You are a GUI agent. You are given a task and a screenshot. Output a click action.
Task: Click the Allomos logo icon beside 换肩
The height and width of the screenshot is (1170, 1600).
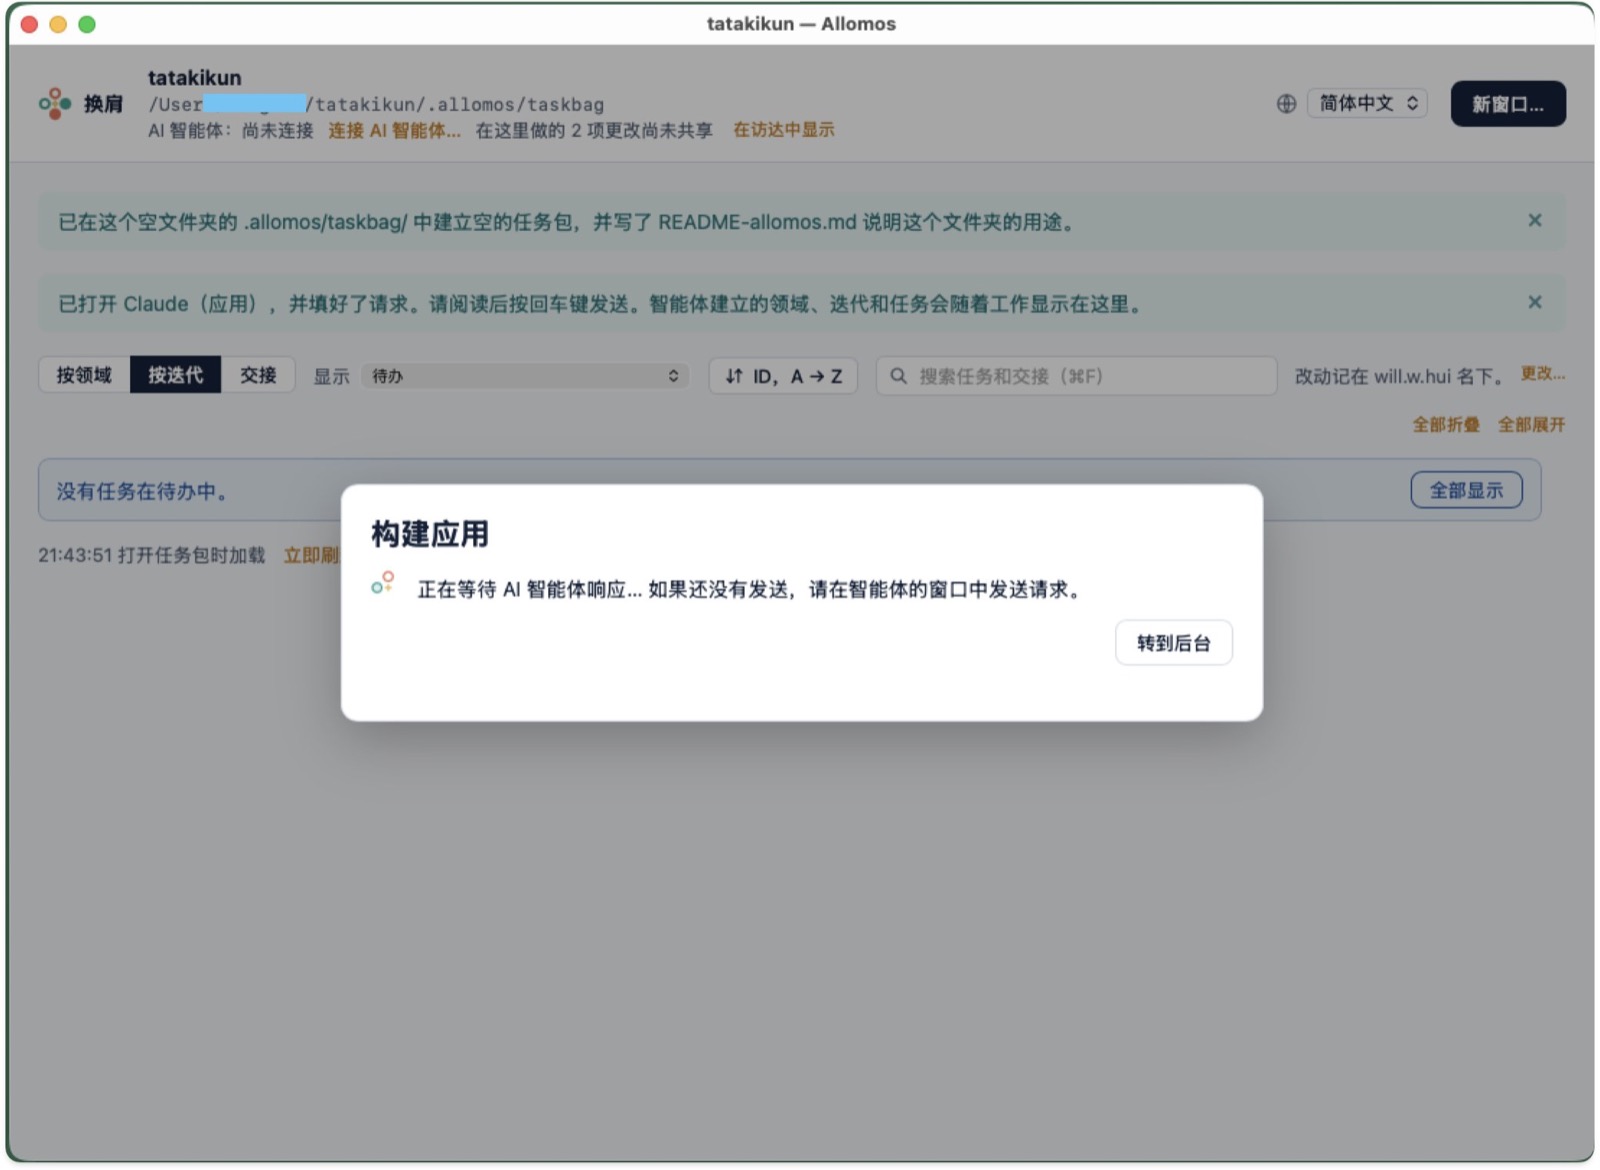pos(55,103)
